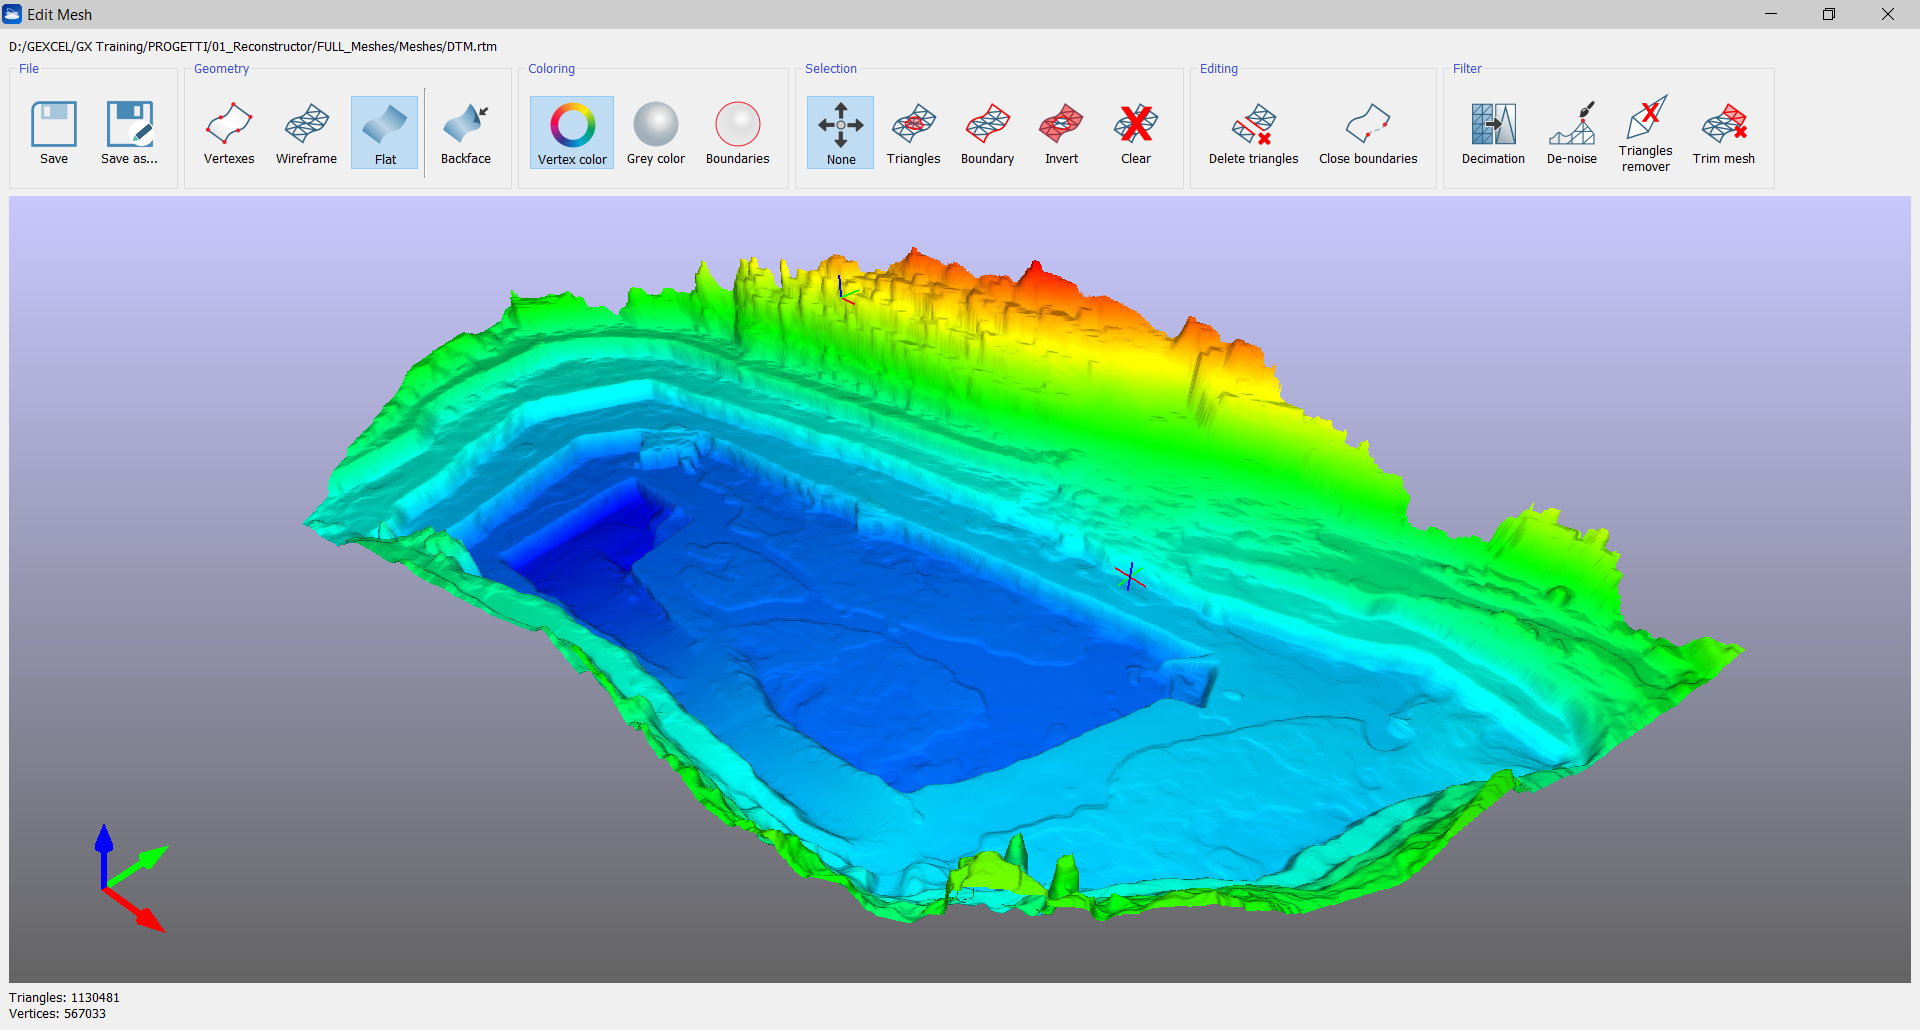Activate Triangles selection tool
The image size is (1920, 1030).
coord(914,132)
